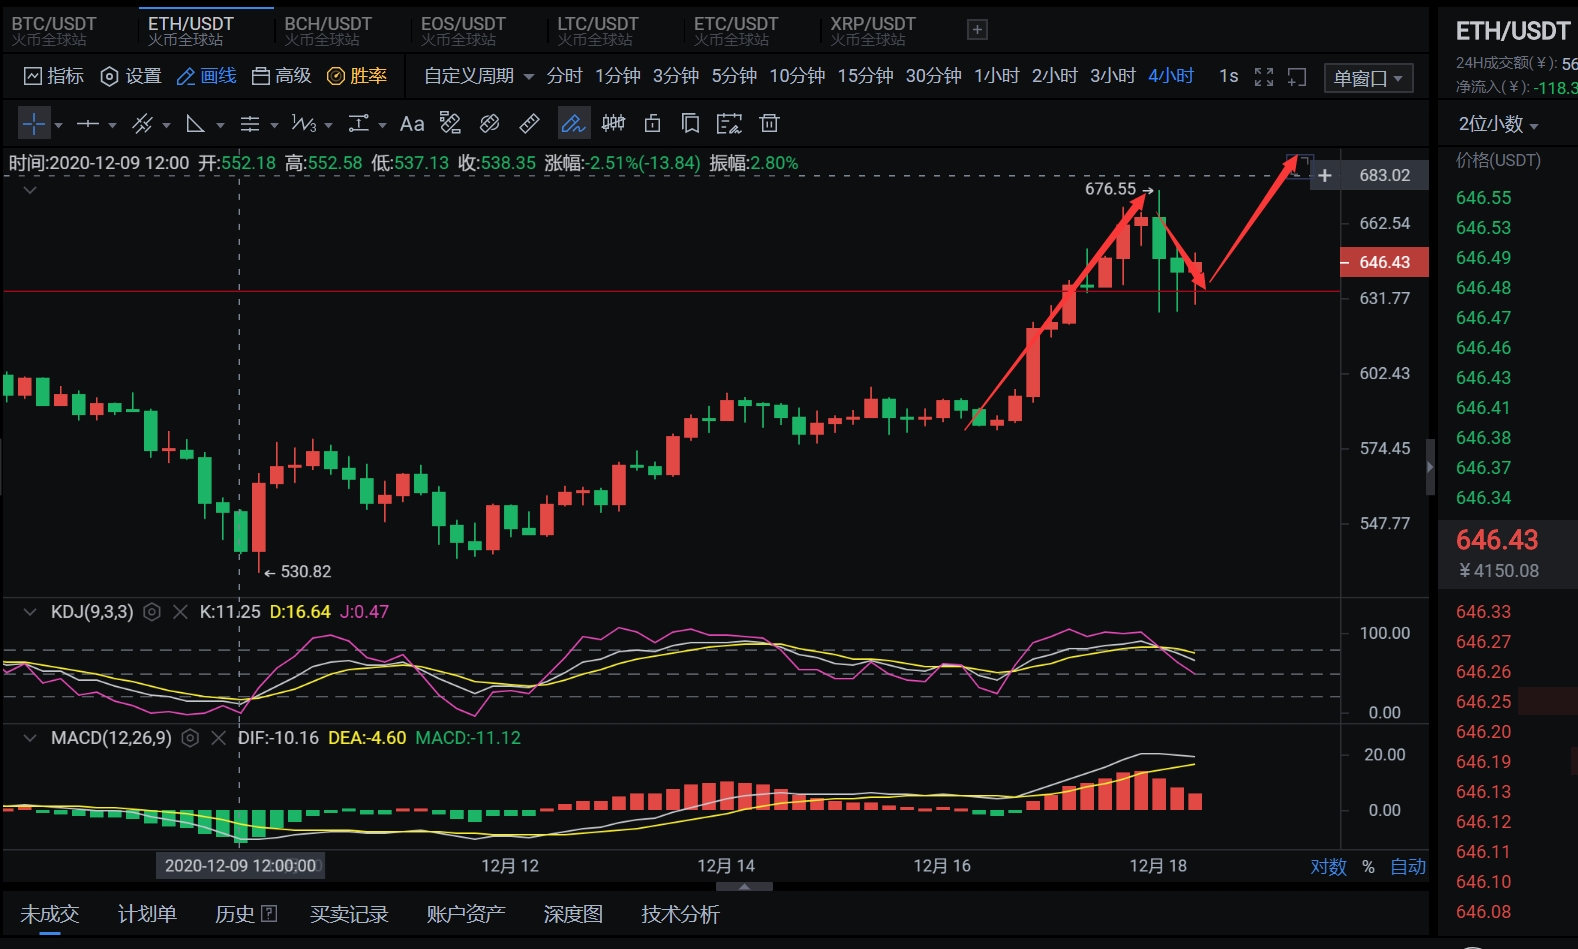Toggle the continuous drawing pen tool
This screenshot has height=949, width=1578.
(573, 124)
